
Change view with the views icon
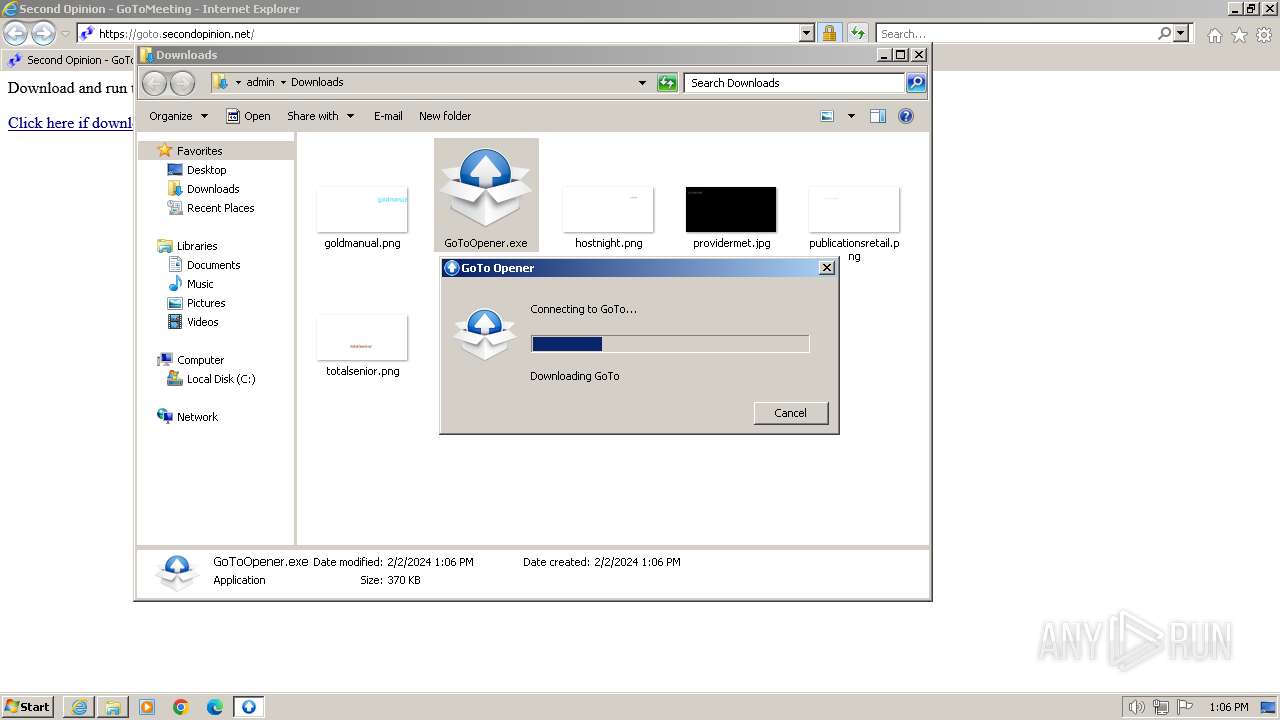[827, 116]
